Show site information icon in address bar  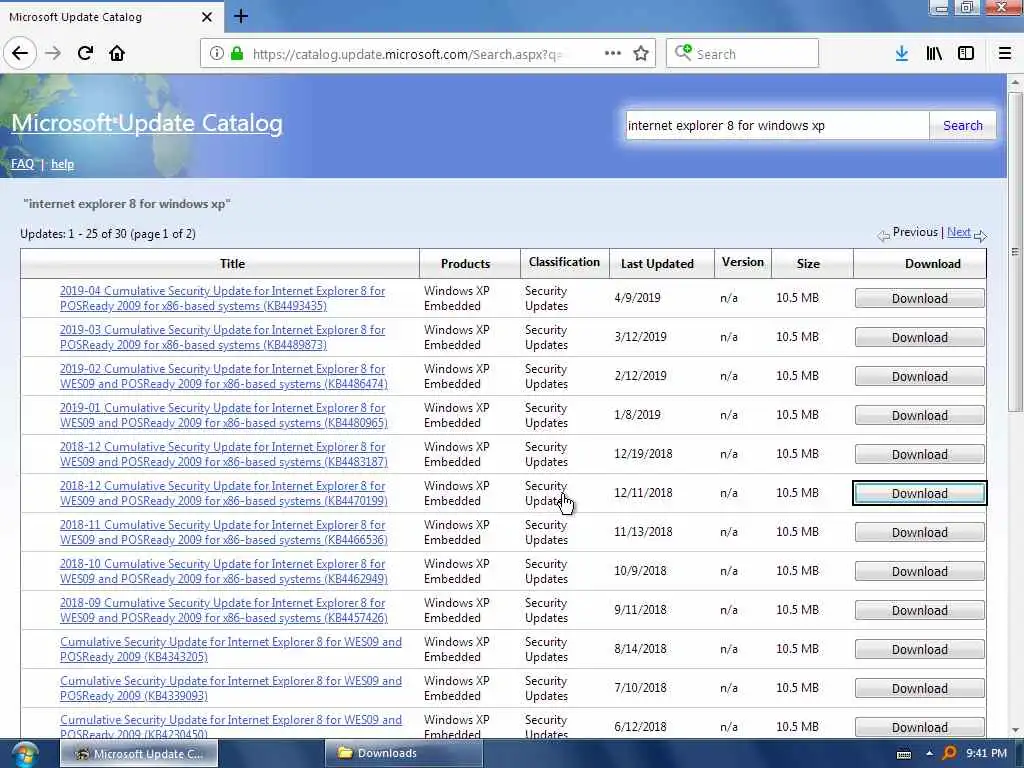216,53
